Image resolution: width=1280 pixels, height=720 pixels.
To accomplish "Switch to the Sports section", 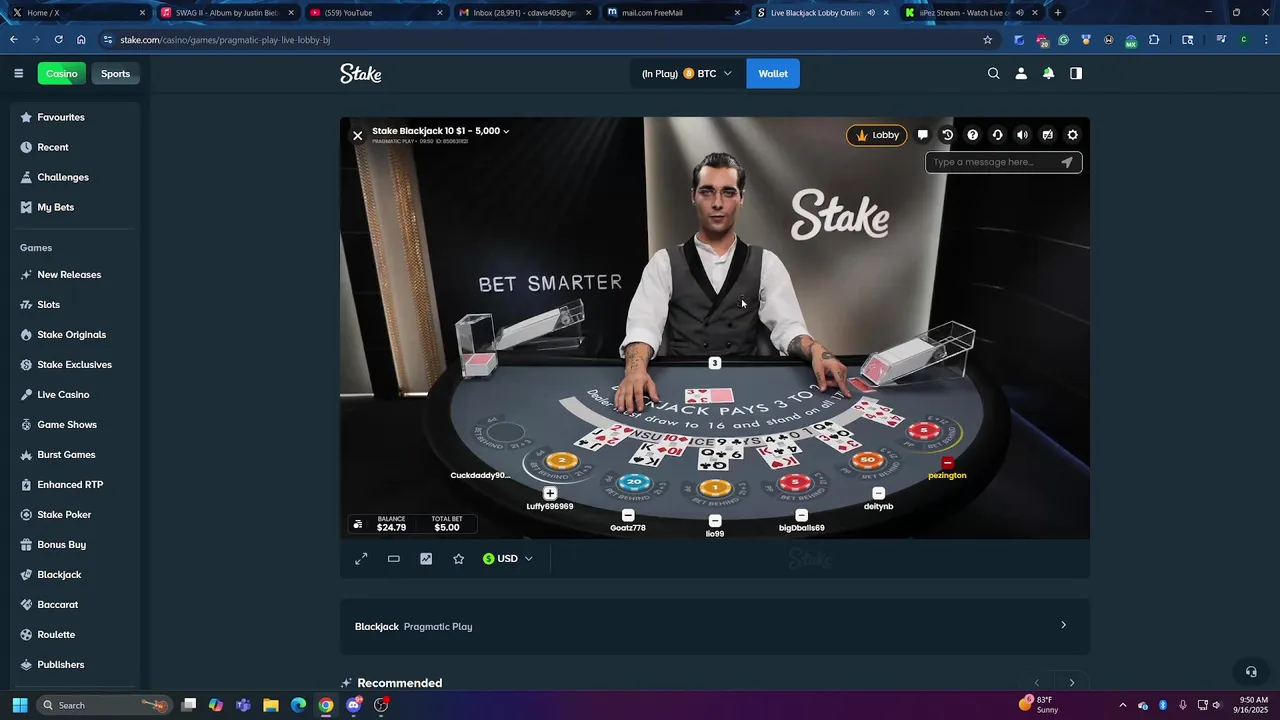I will 115,73.
